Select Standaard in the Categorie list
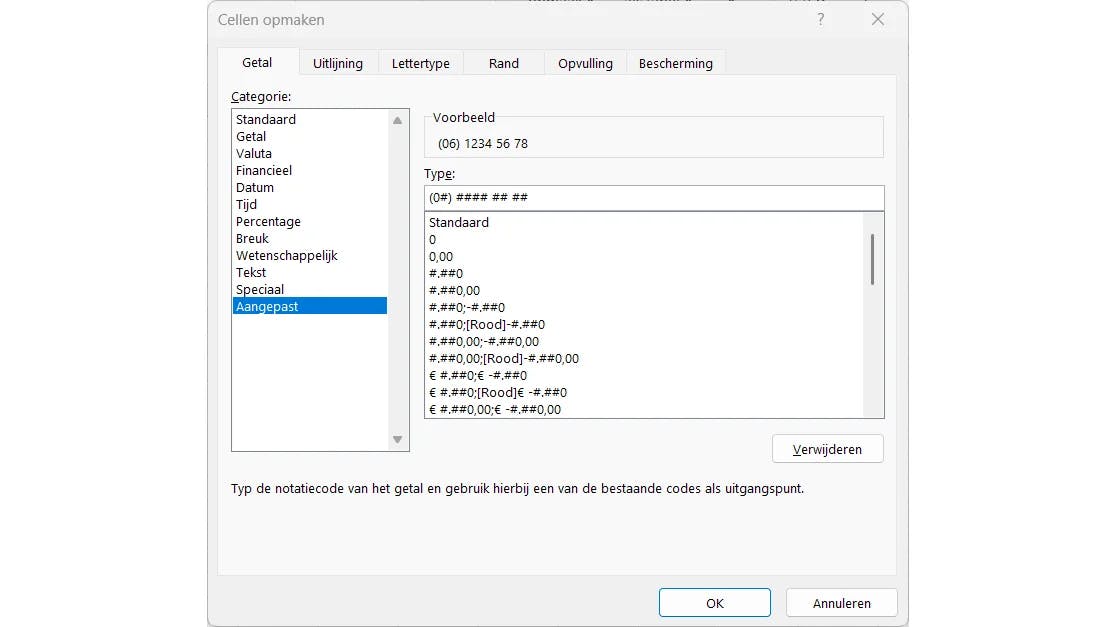Screen dimensions: 1115x627 (x=310, y=119)
